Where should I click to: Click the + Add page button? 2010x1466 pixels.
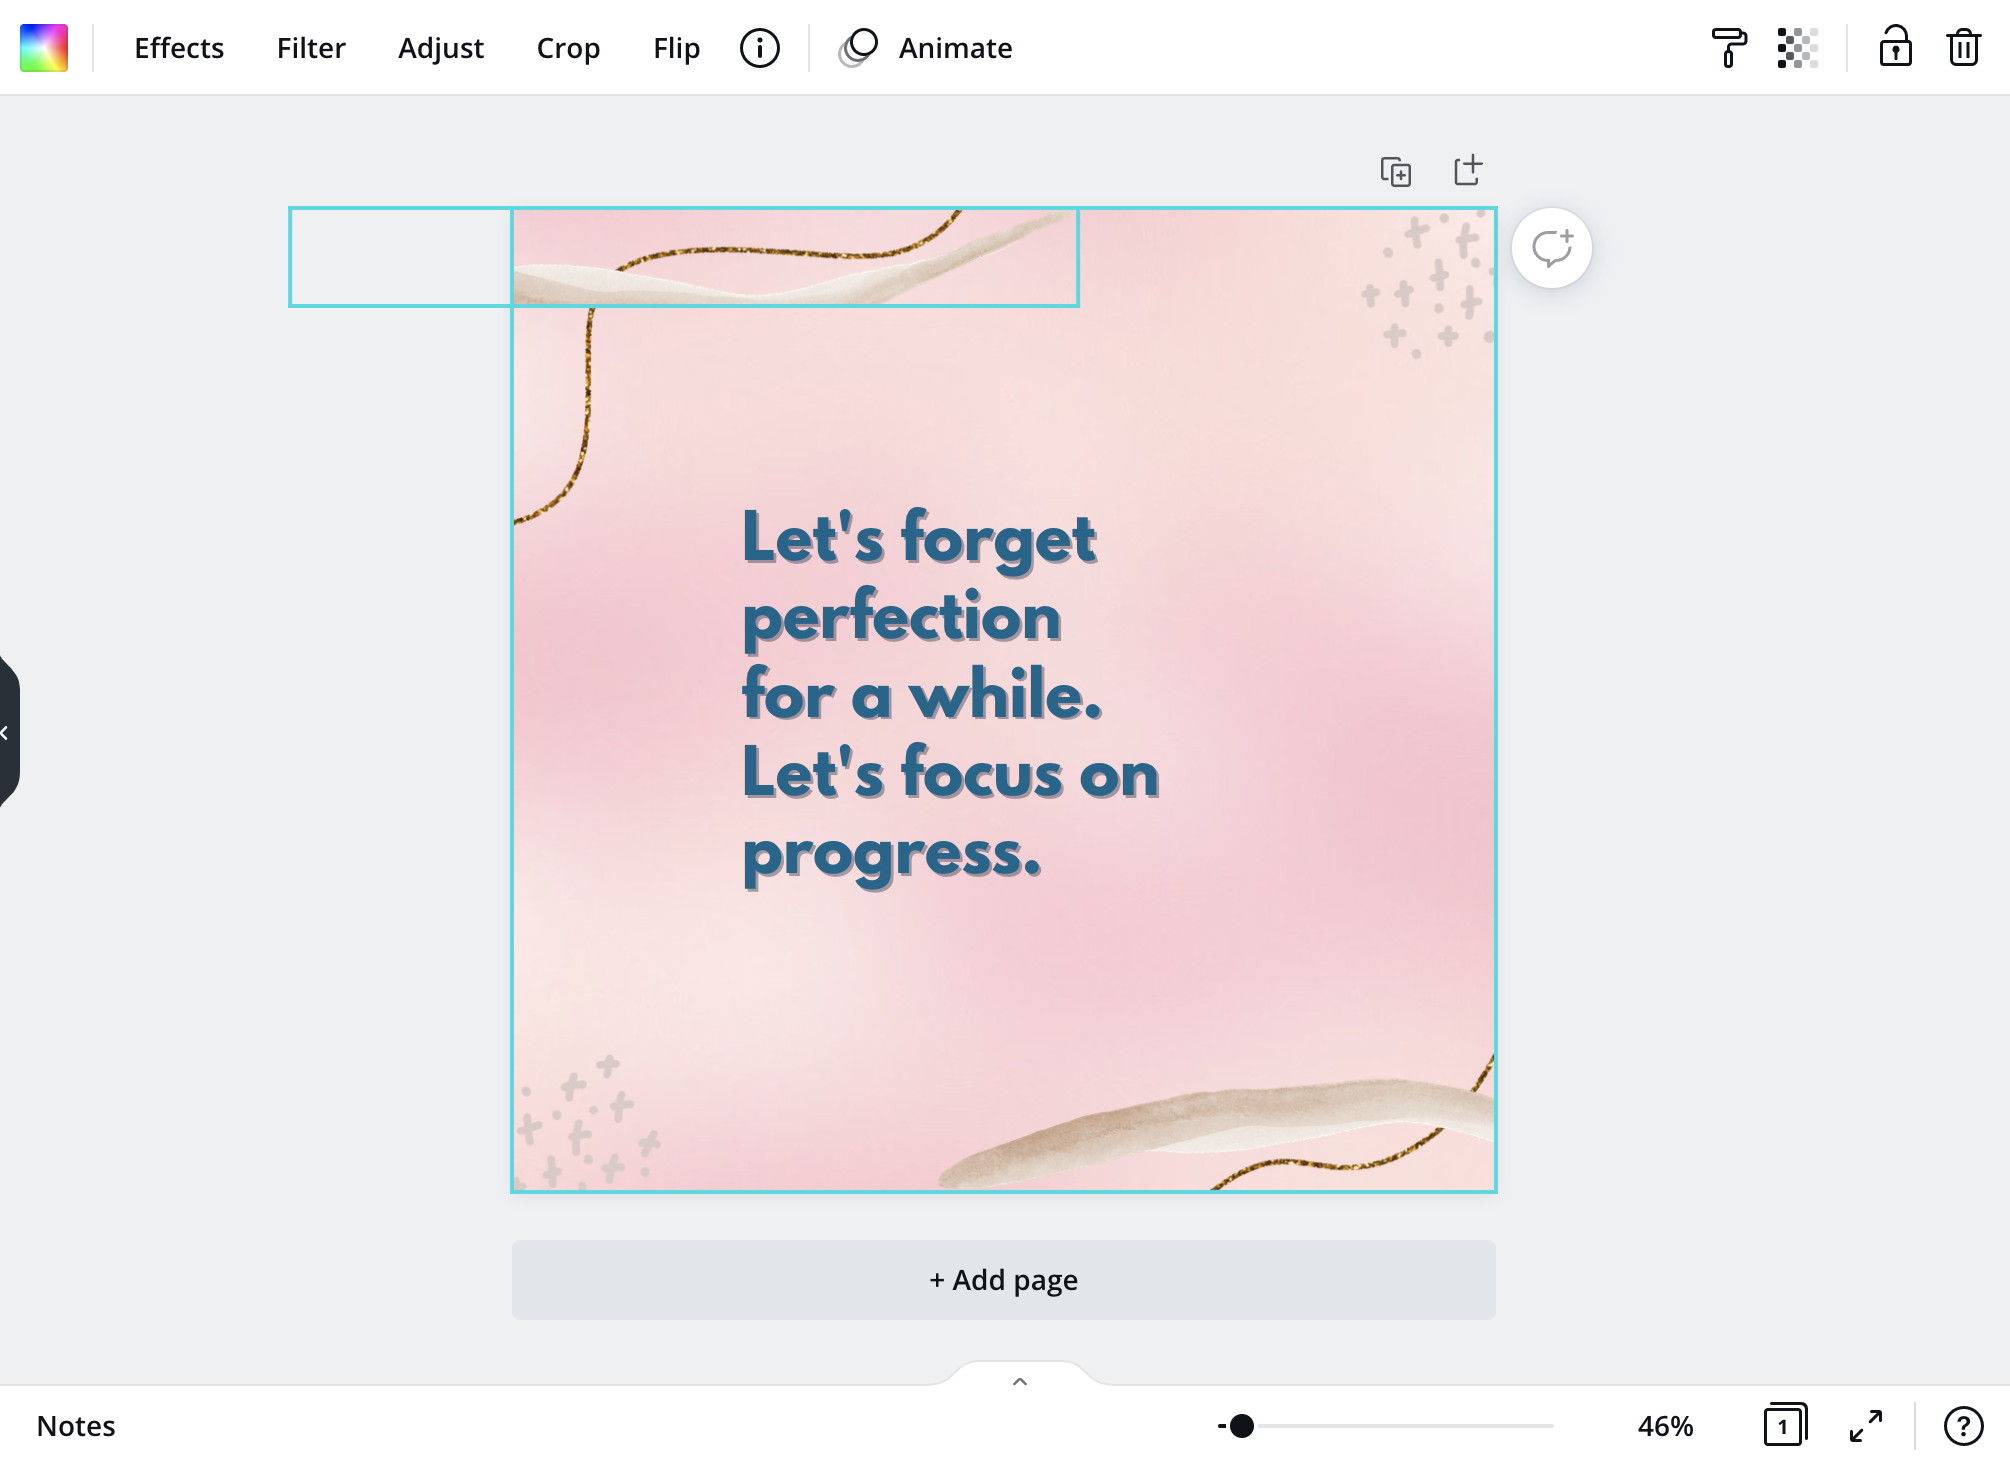pyautogui.click(x=1004, y=1280)
